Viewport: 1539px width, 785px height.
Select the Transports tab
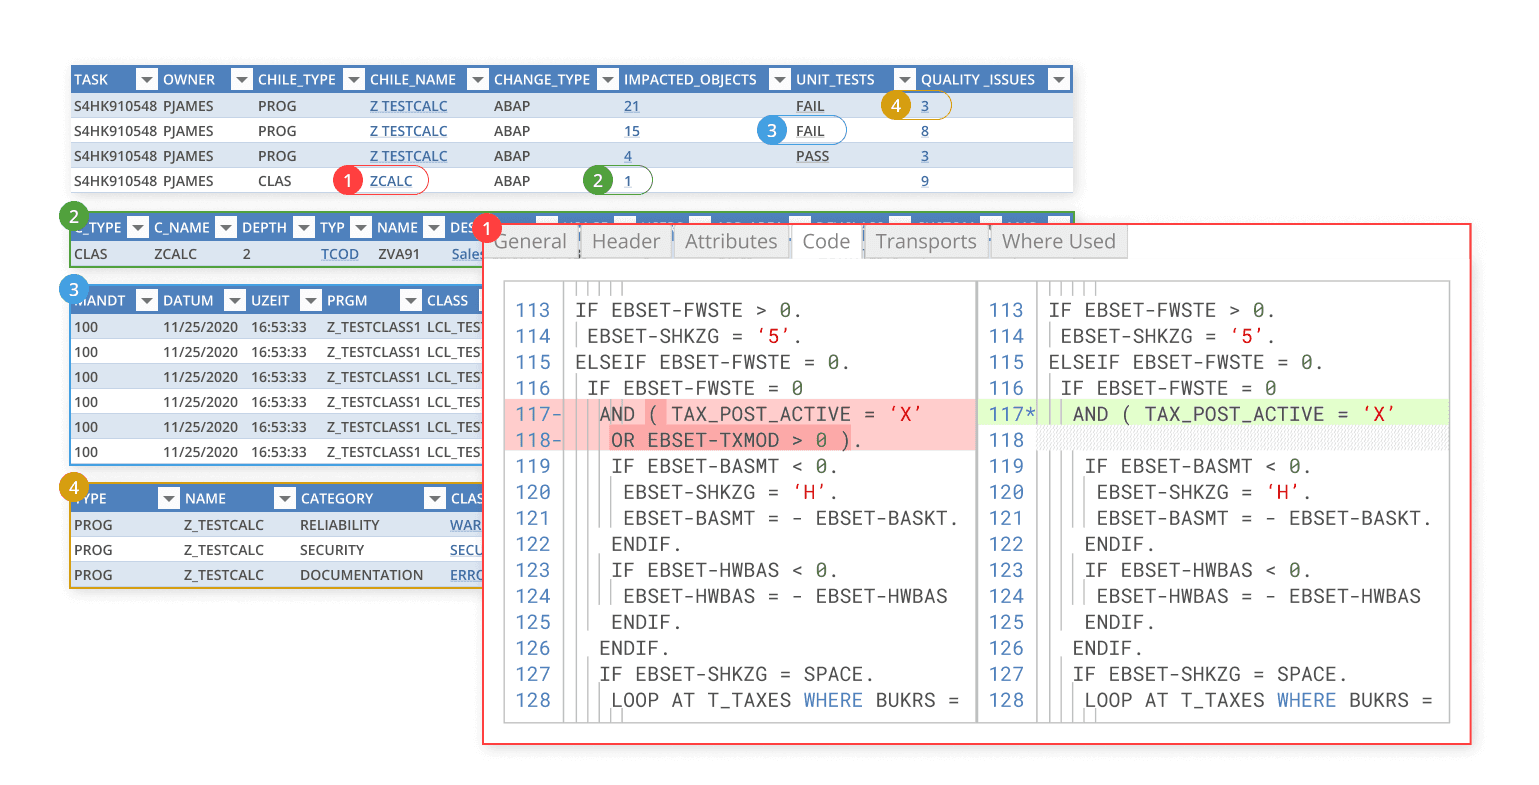coord(925,242)
